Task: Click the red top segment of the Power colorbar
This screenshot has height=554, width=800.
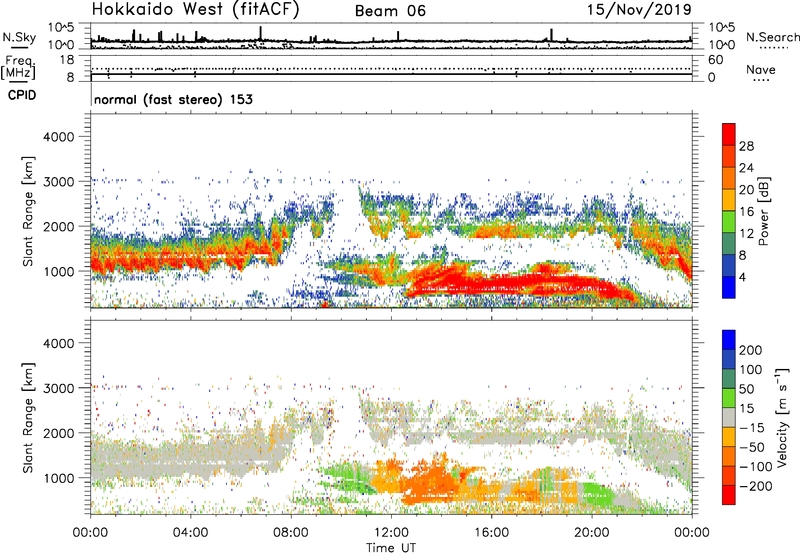Action: pyautogui.click(x=729, y=134)
